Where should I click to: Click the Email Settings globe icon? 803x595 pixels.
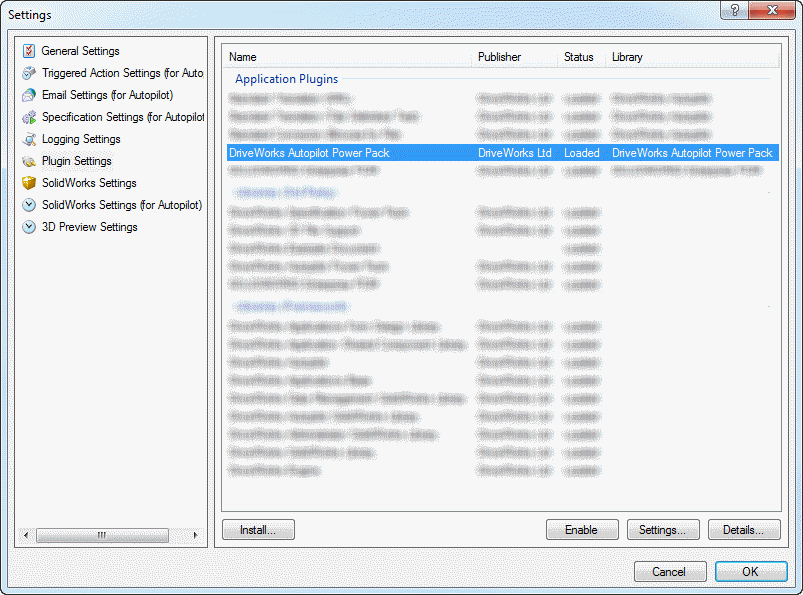click(x=29, y=95)
